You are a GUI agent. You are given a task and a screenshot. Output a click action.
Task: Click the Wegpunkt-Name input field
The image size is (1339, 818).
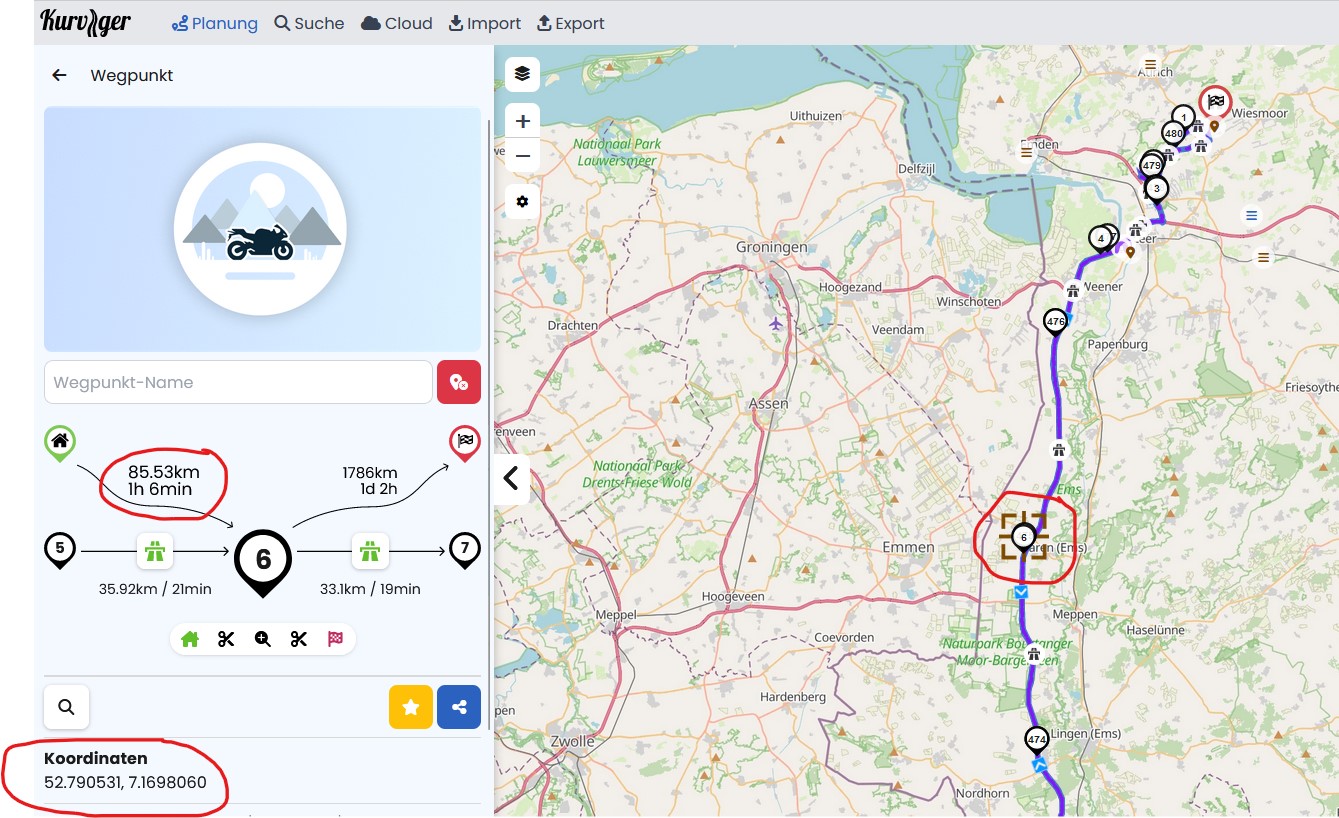(x=238, y=382)
